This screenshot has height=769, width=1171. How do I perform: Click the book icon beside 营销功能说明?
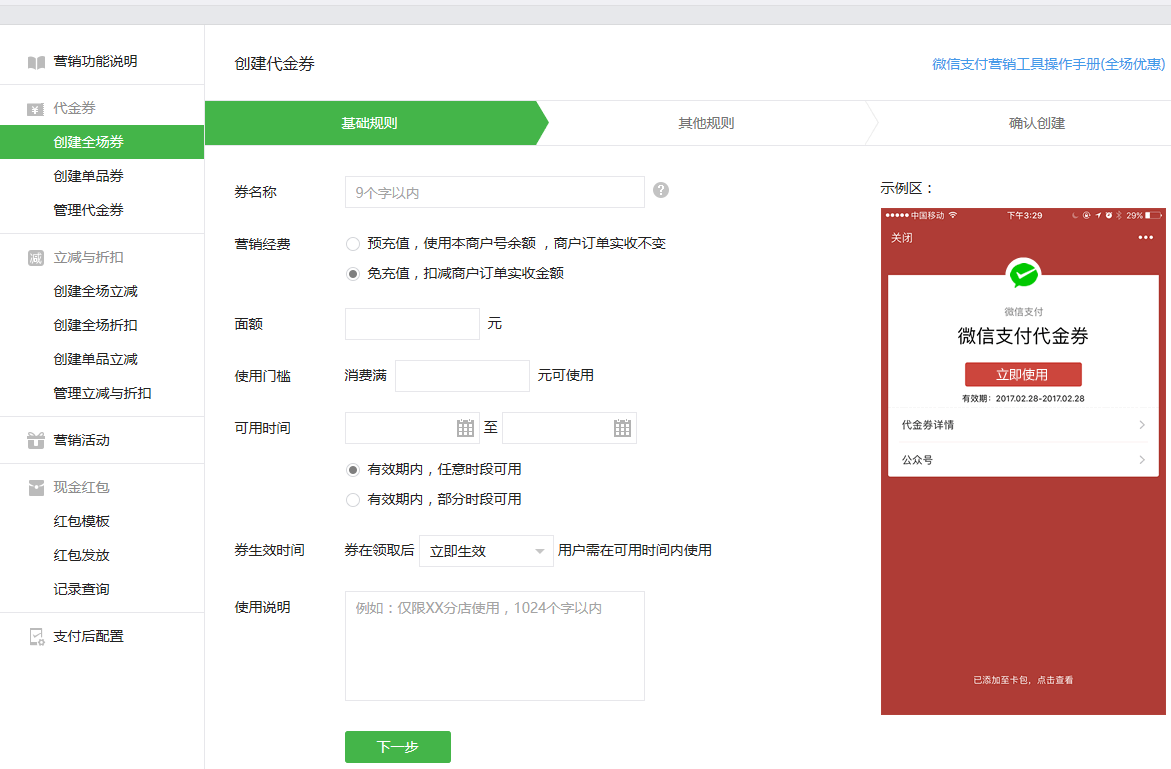(36, 62)
